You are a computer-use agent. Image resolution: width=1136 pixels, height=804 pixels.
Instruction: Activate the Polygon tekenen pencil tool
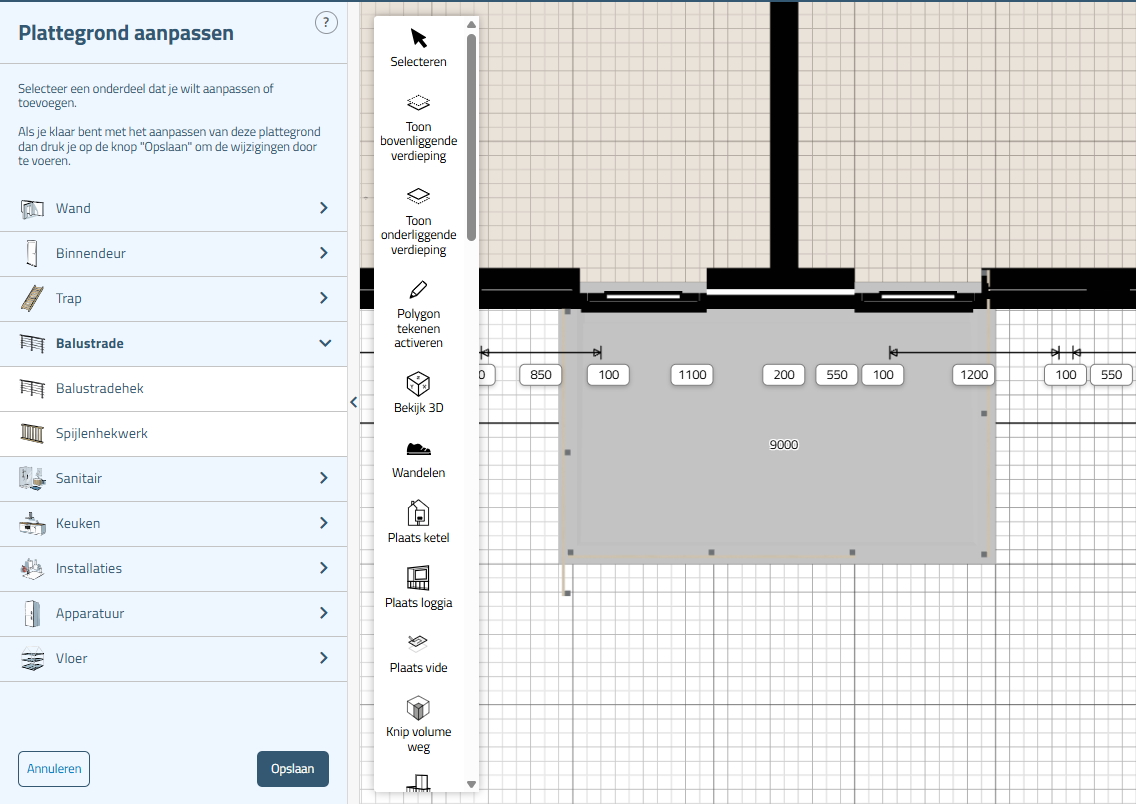(x=418, y=290)
